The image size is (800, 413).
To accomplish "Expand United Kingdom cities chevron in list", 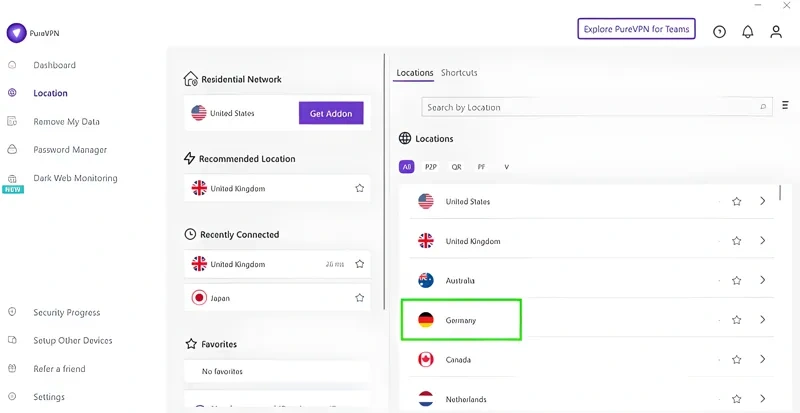I will pos(763,240).
